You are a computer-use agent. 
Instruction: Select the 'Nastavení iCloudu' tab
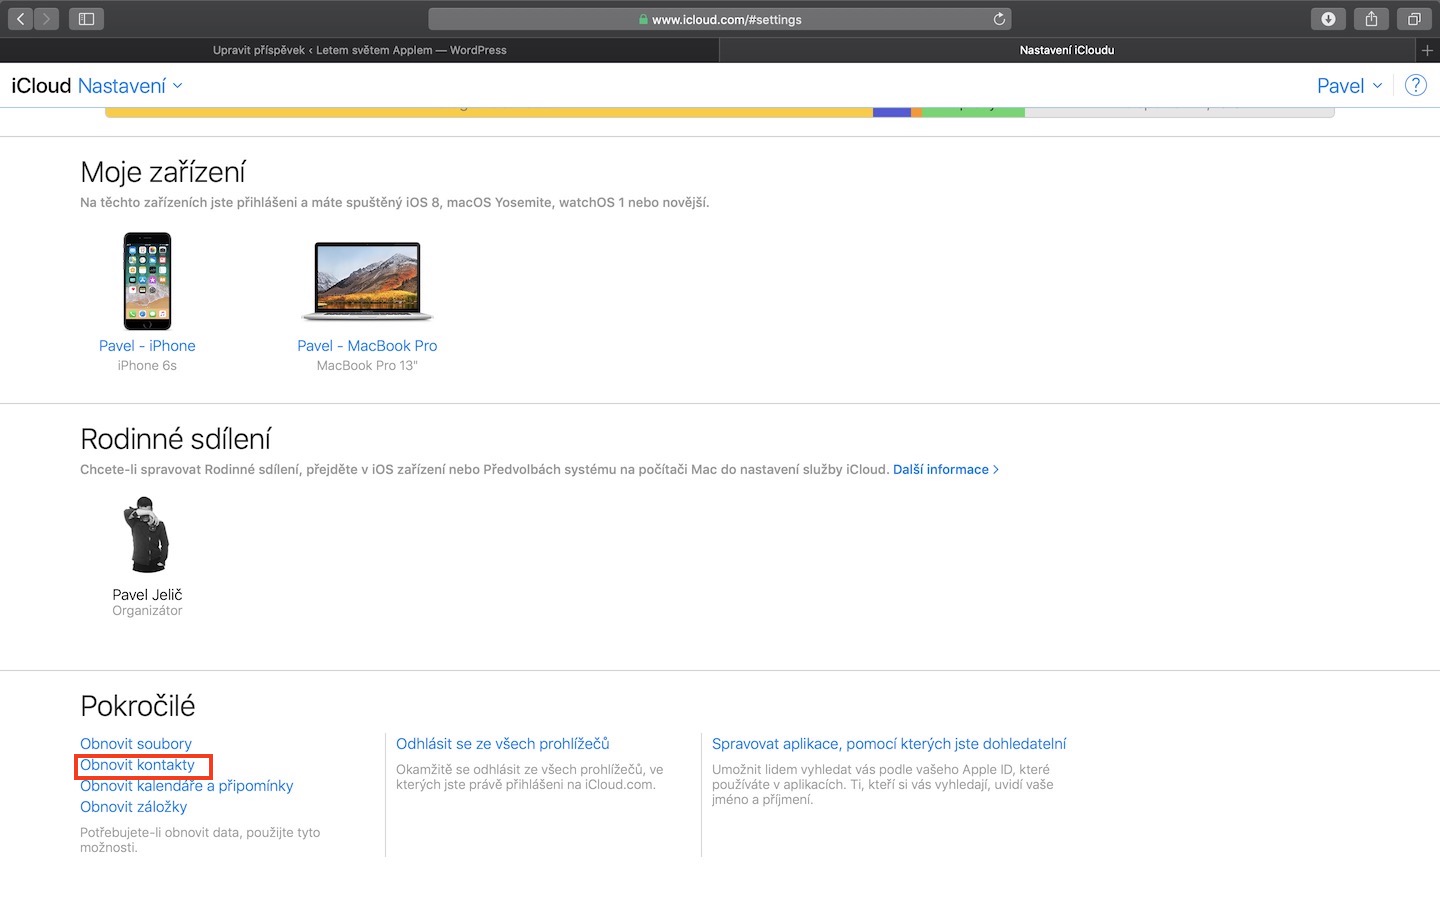click(x=1067, y=50)
